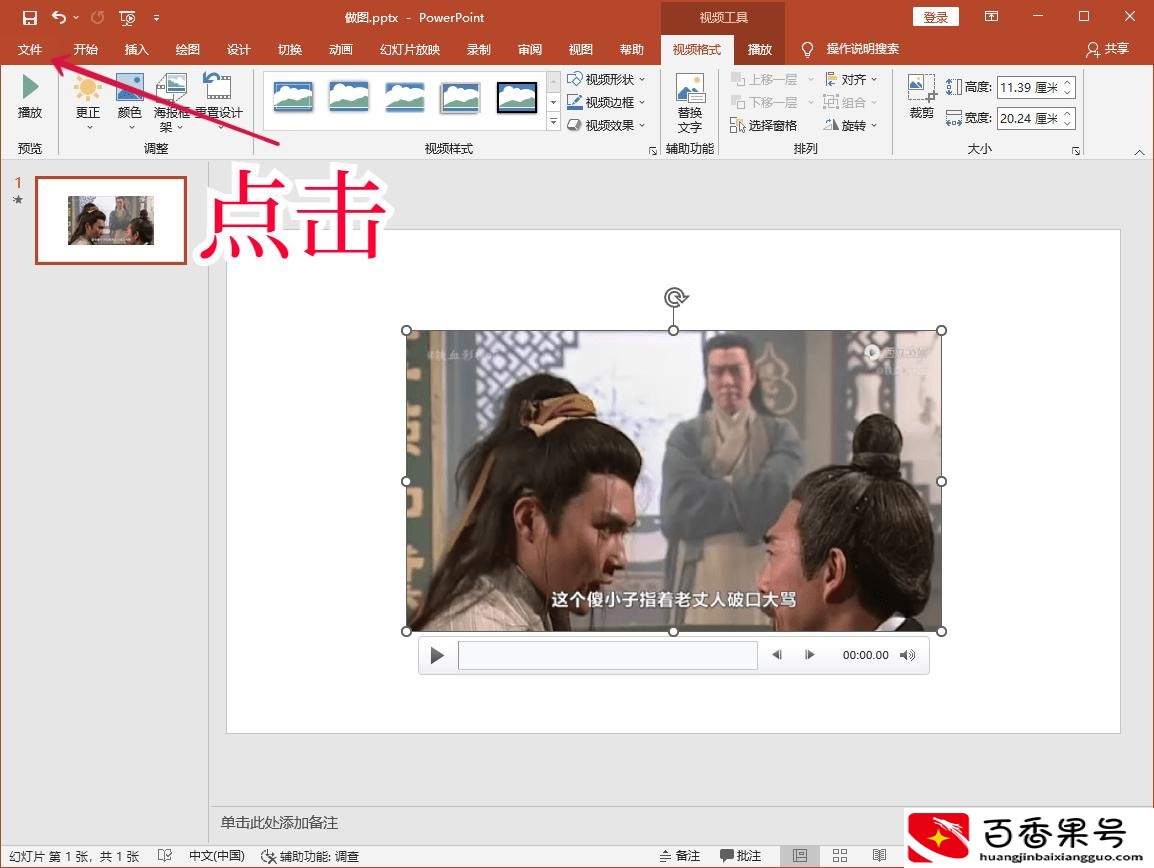1154x868 pixels.
Task: Apply the first video style thumbnail
Action: (x=293, y=97)
